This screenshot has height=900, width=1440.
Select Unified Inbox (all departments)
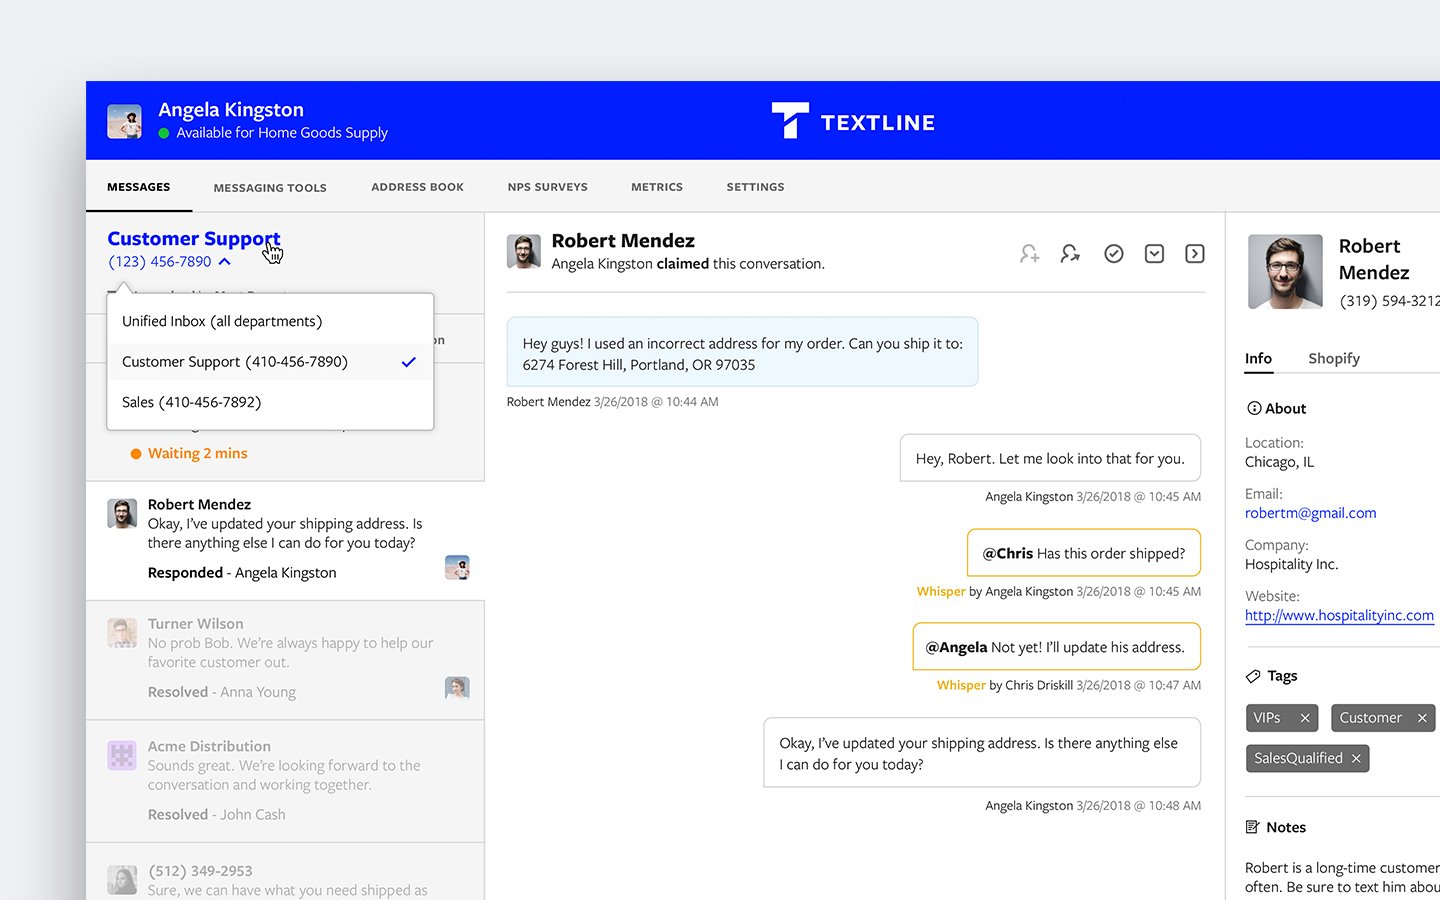(x=222, y=321)
